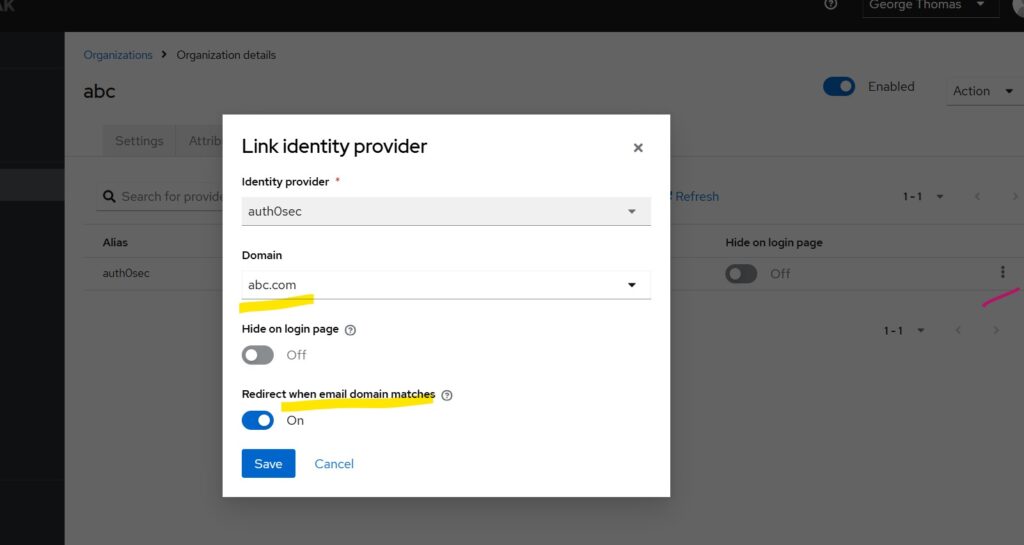1024x545 pixels.
Task: Turn off Redirect when email domain matches
Action: pyautogui.click(x=258, y=421)
